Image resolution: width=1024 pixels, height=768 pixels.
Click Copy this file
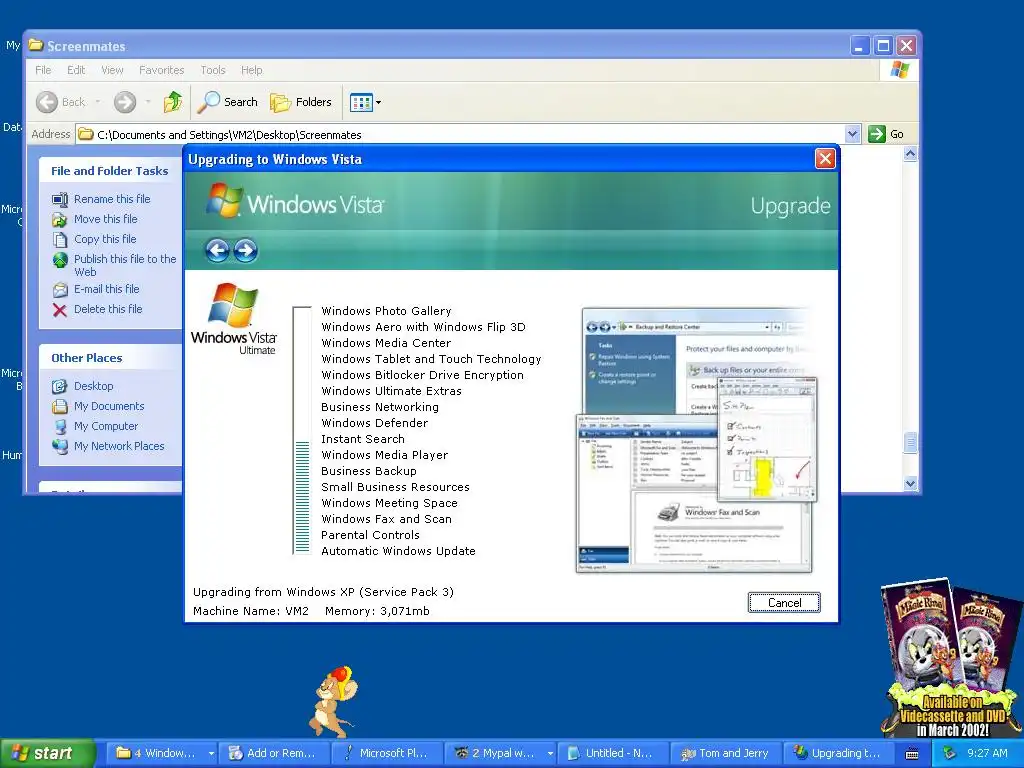[x=105, y=239]
